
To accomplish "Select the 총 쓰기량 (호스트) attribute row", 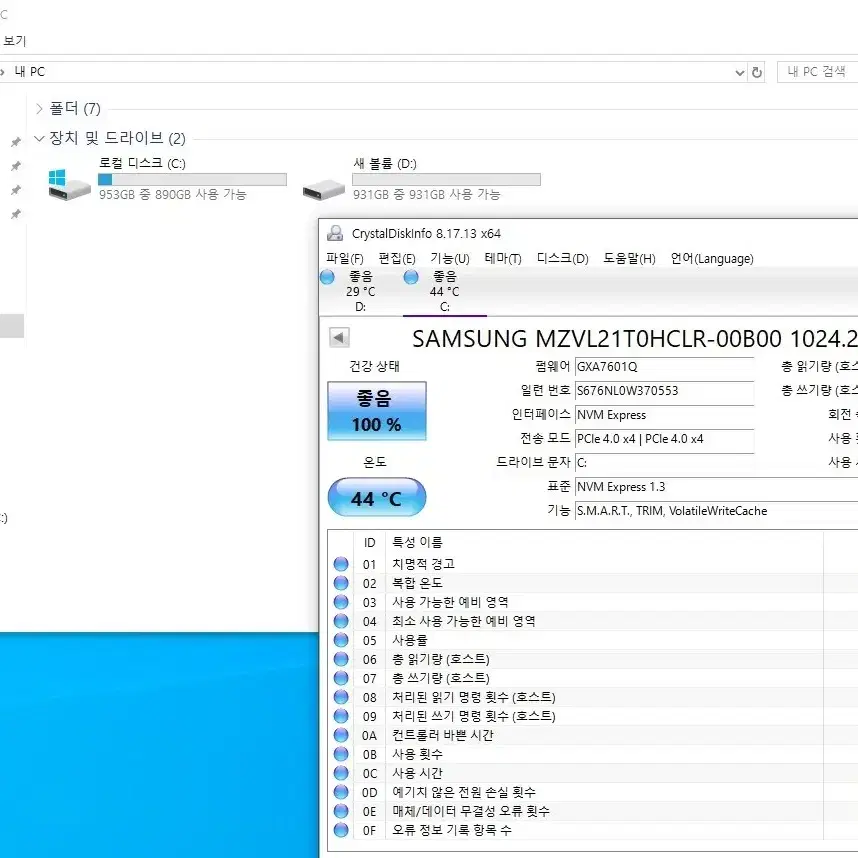I will 593,678.
